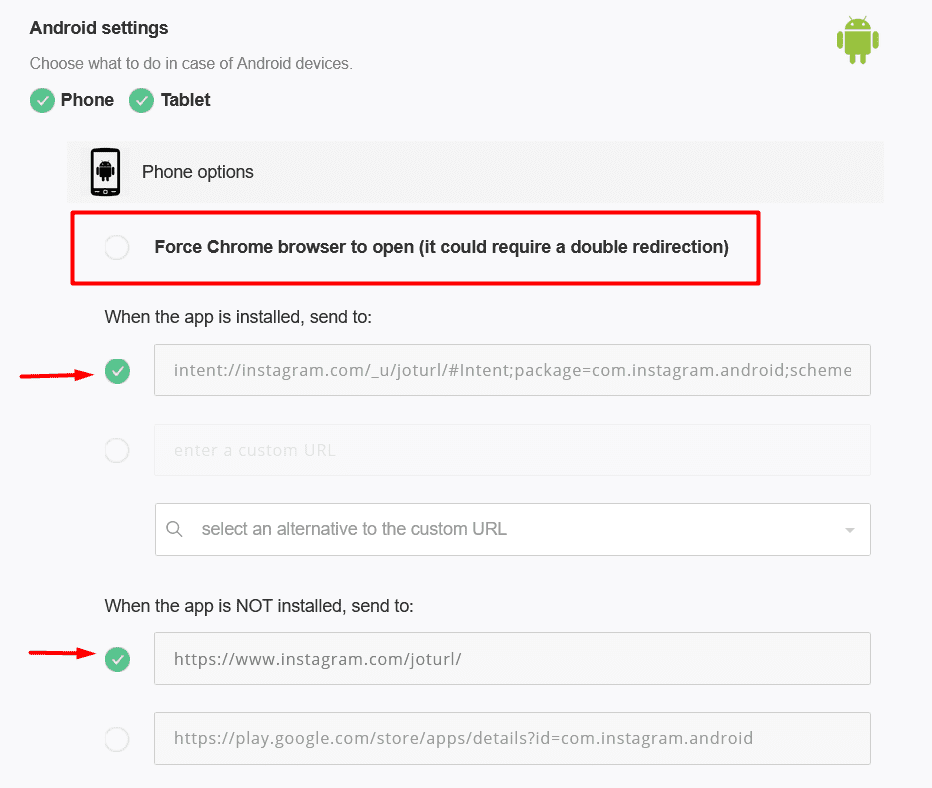Enable Force Chrome browser to open option
Screen dimensions: 932x788
(117, 247)
